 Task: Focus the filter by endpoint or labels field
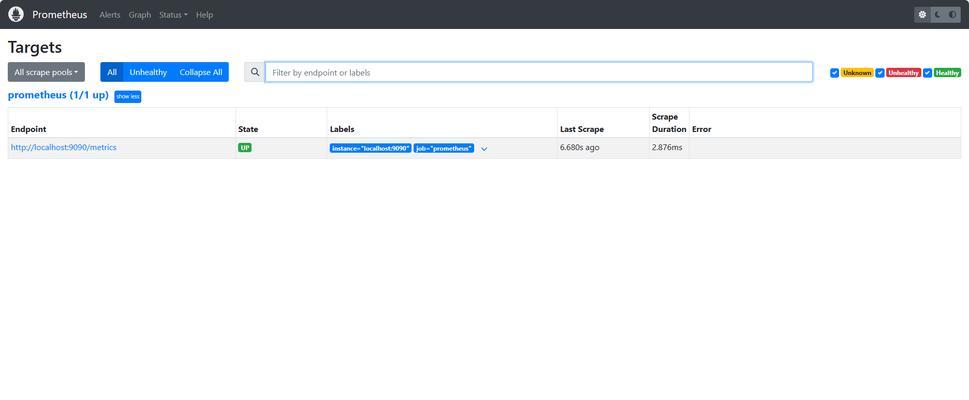(x=539, y=72)
